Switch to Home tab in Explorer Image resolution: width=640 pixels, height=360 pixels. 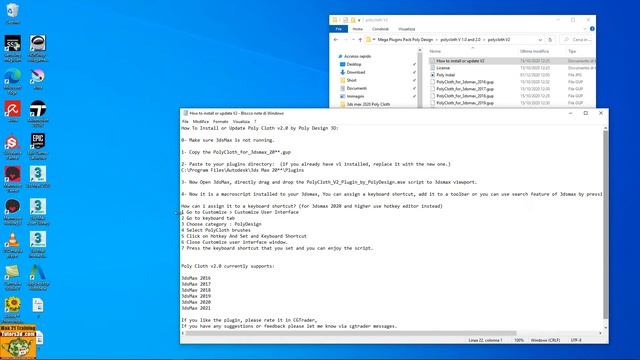(358, 29)
